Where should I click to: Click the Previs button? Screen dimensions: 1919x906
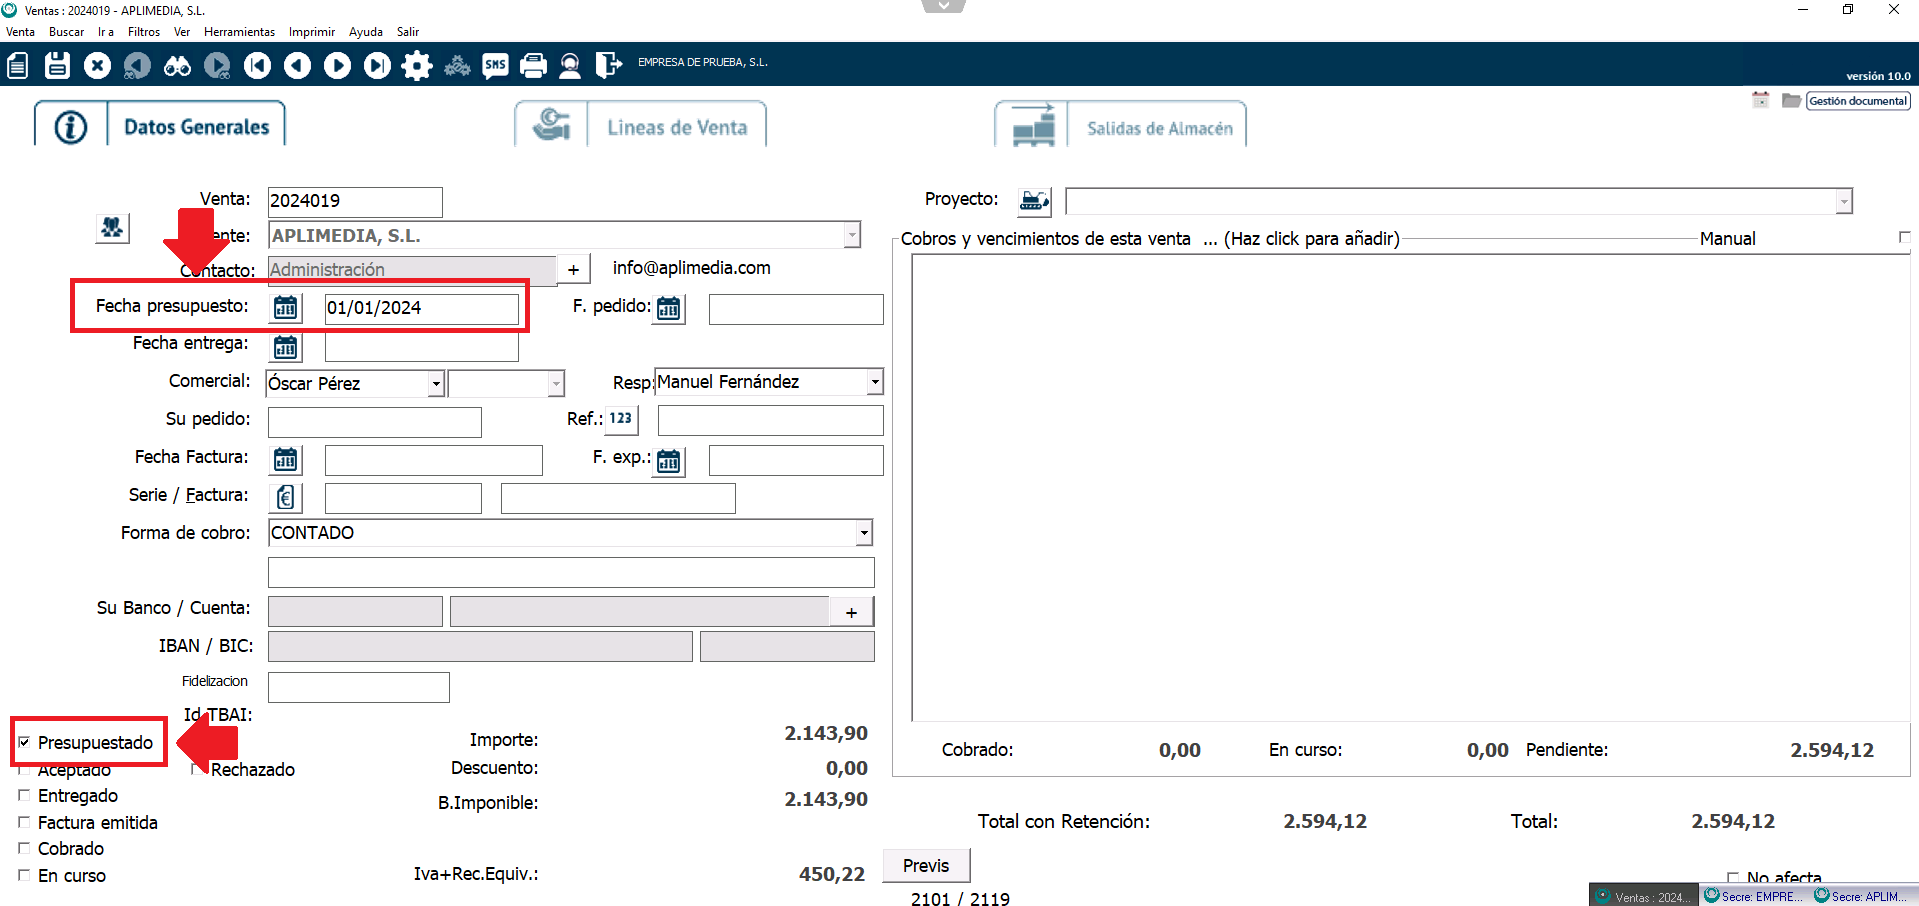[926, 866]
